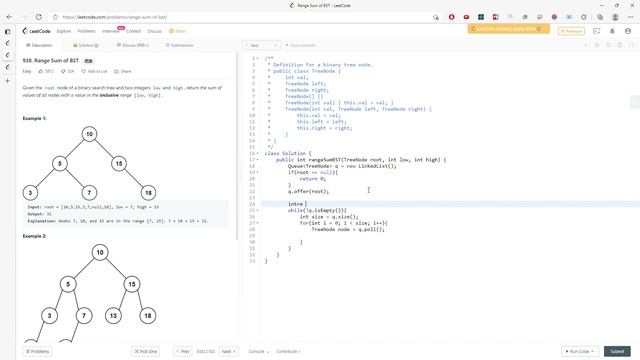The height and width of the screenshot is (360, 640).
Task: Collapse the comment fold arrow at line 1
Action: click(258, 58)
